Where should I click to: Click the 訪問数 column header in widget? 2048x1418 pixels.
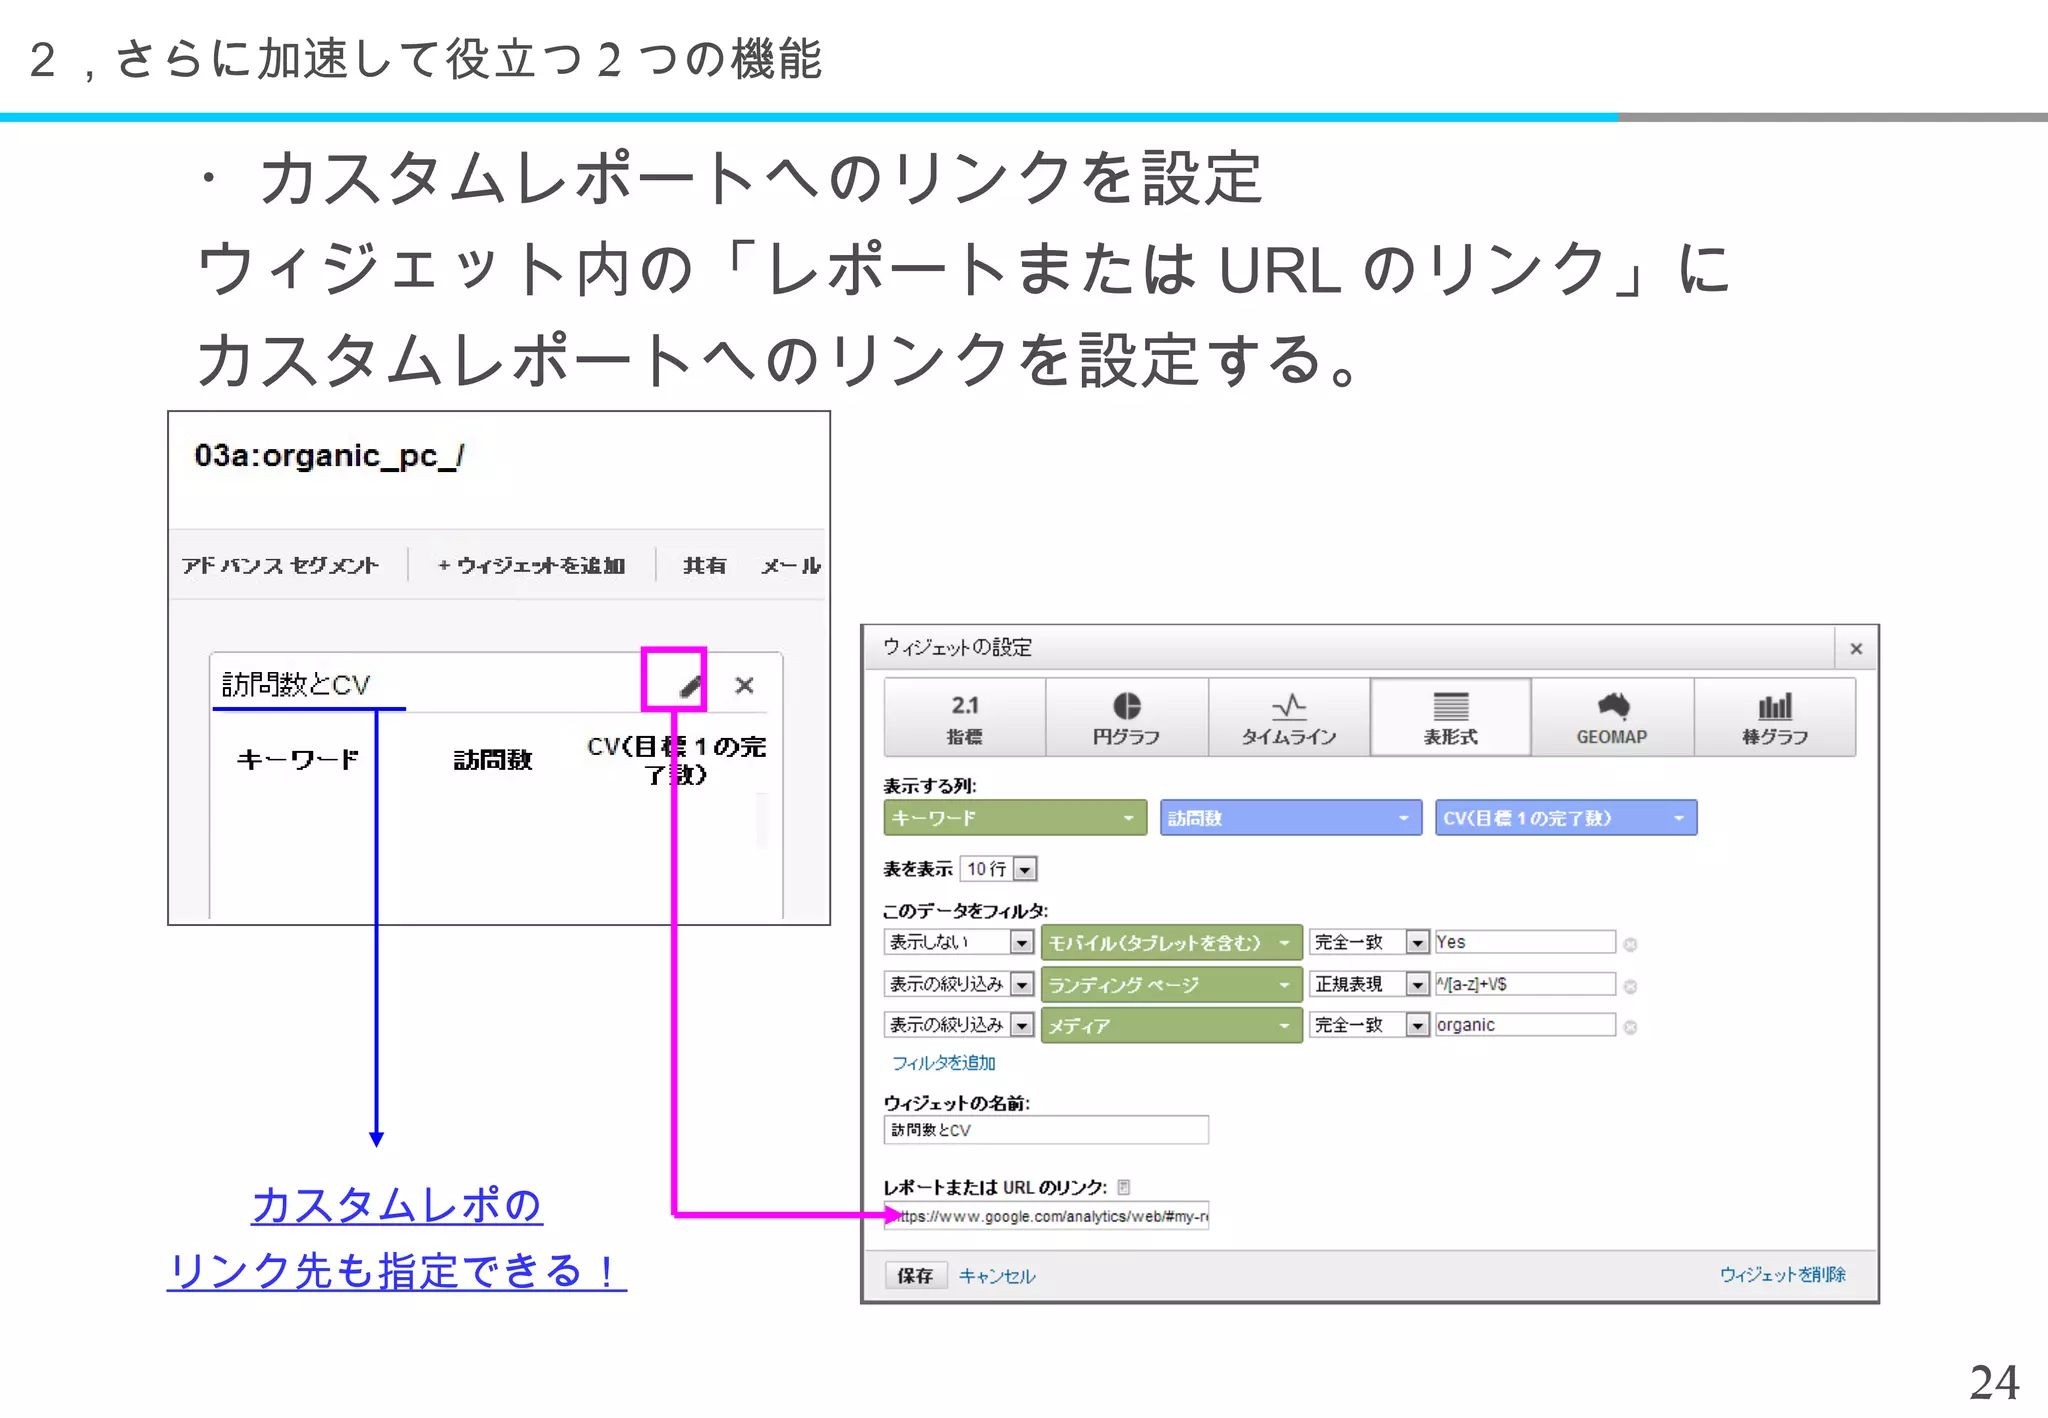coord(493,760)
